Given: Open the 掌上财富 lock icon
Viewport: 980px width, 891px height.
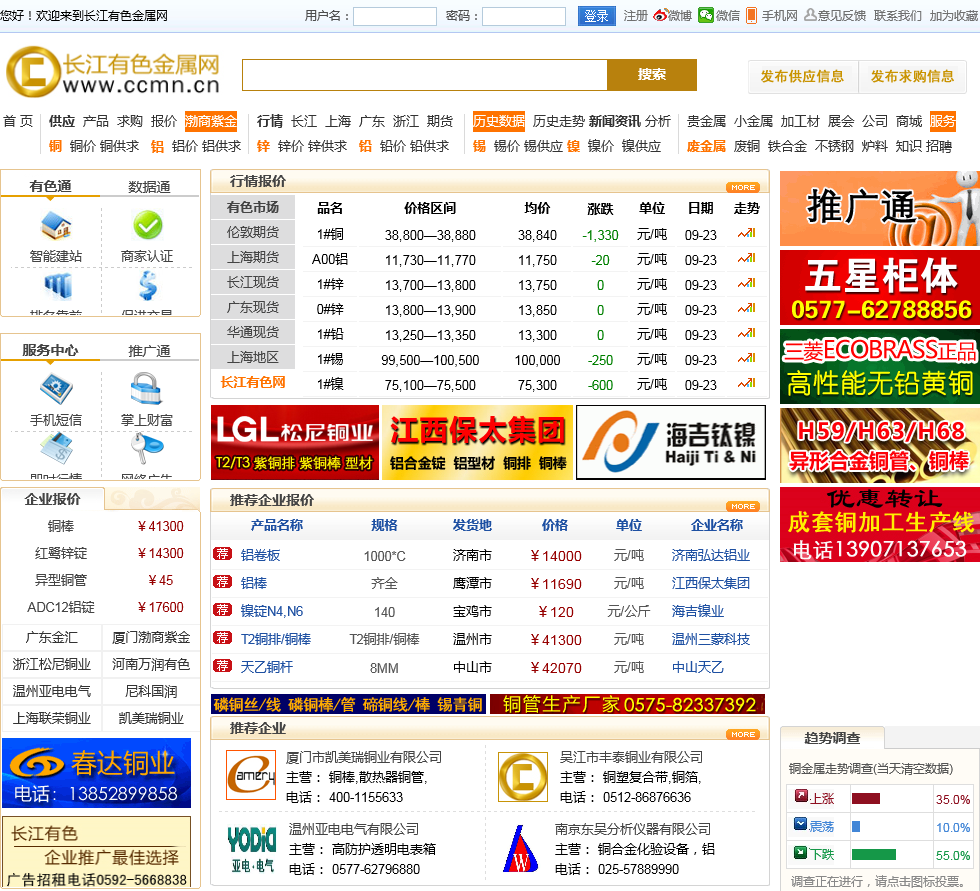Looking at the screenshot, I should tap(146, 389).
